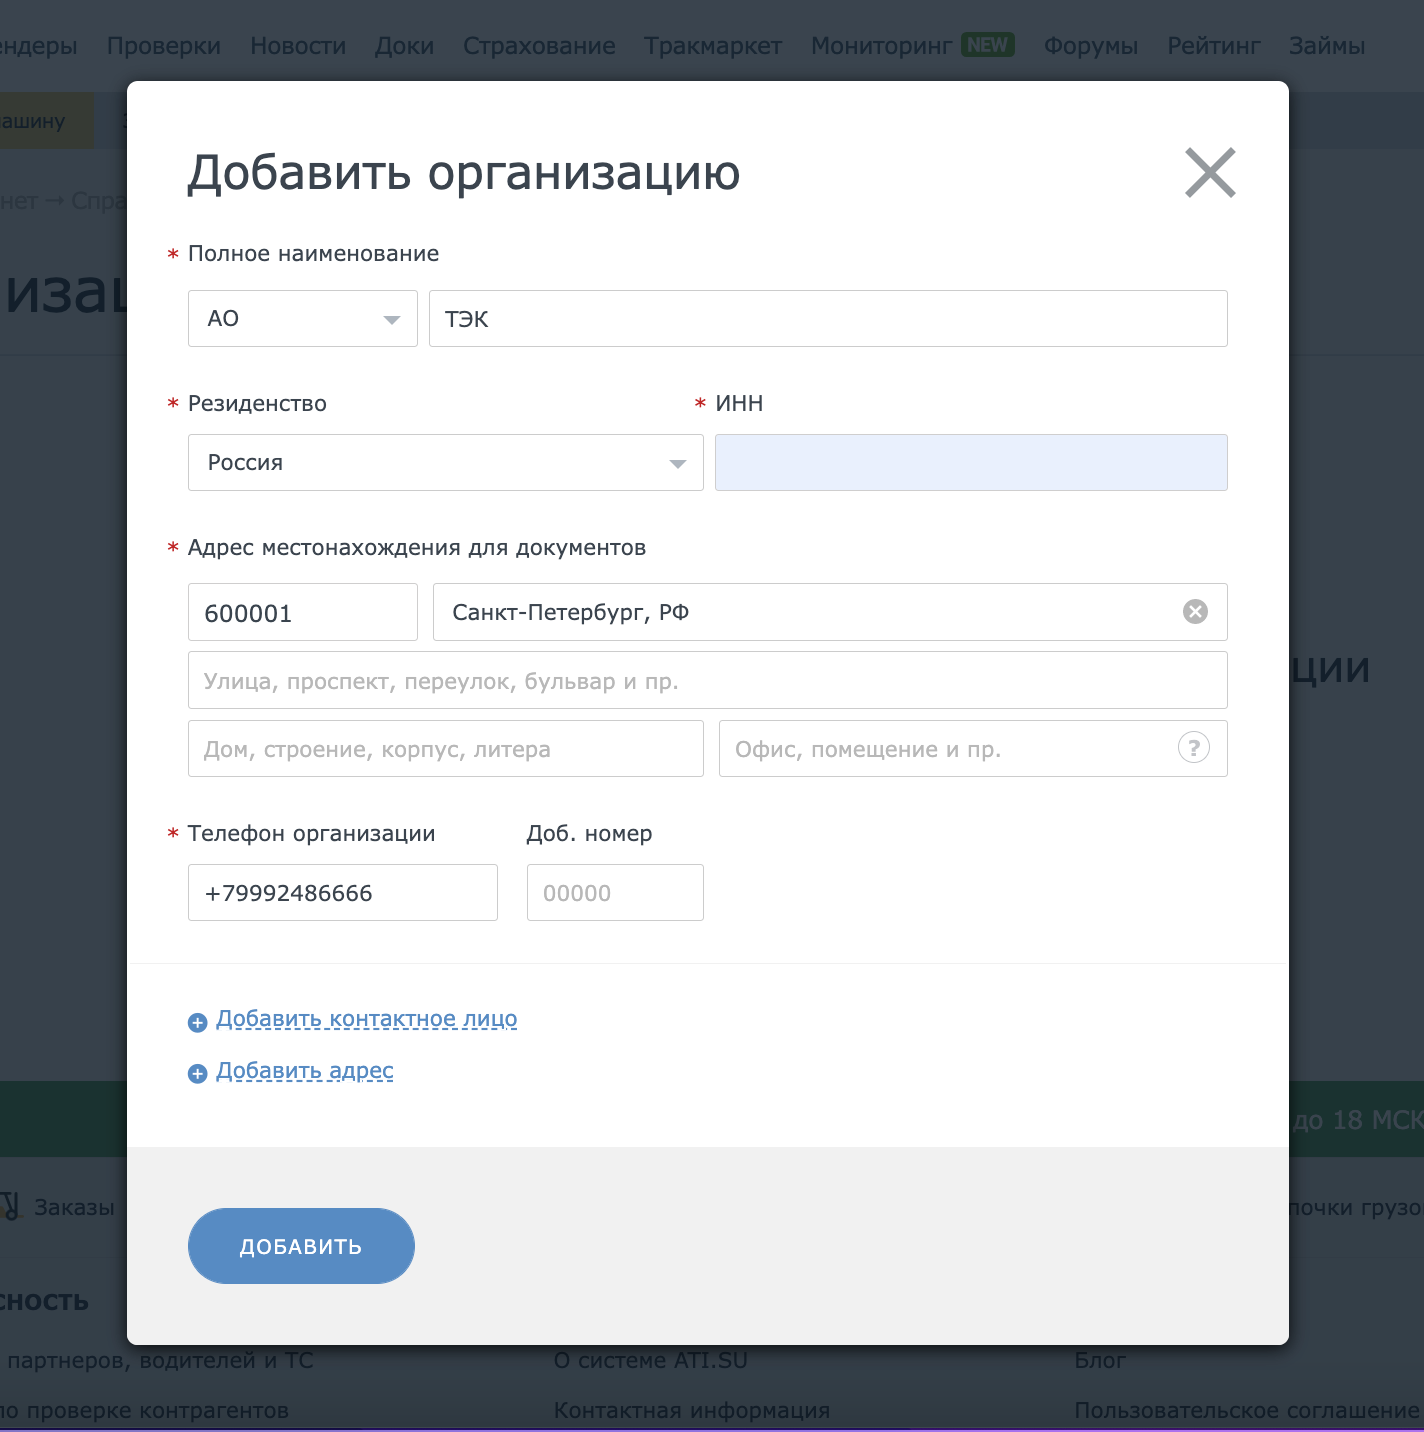Click the street address field

pos(708,680)
